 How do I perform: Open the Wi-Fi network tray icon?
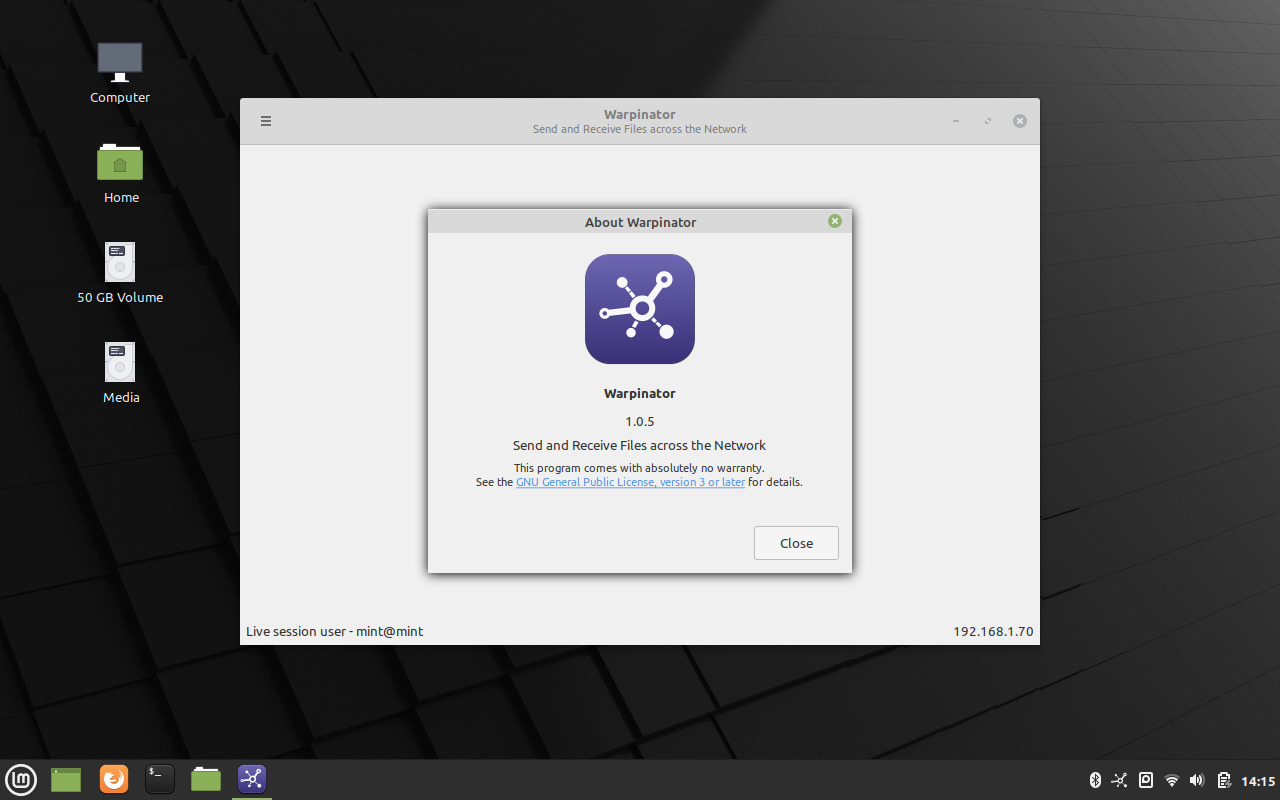tap(1172, 780)
